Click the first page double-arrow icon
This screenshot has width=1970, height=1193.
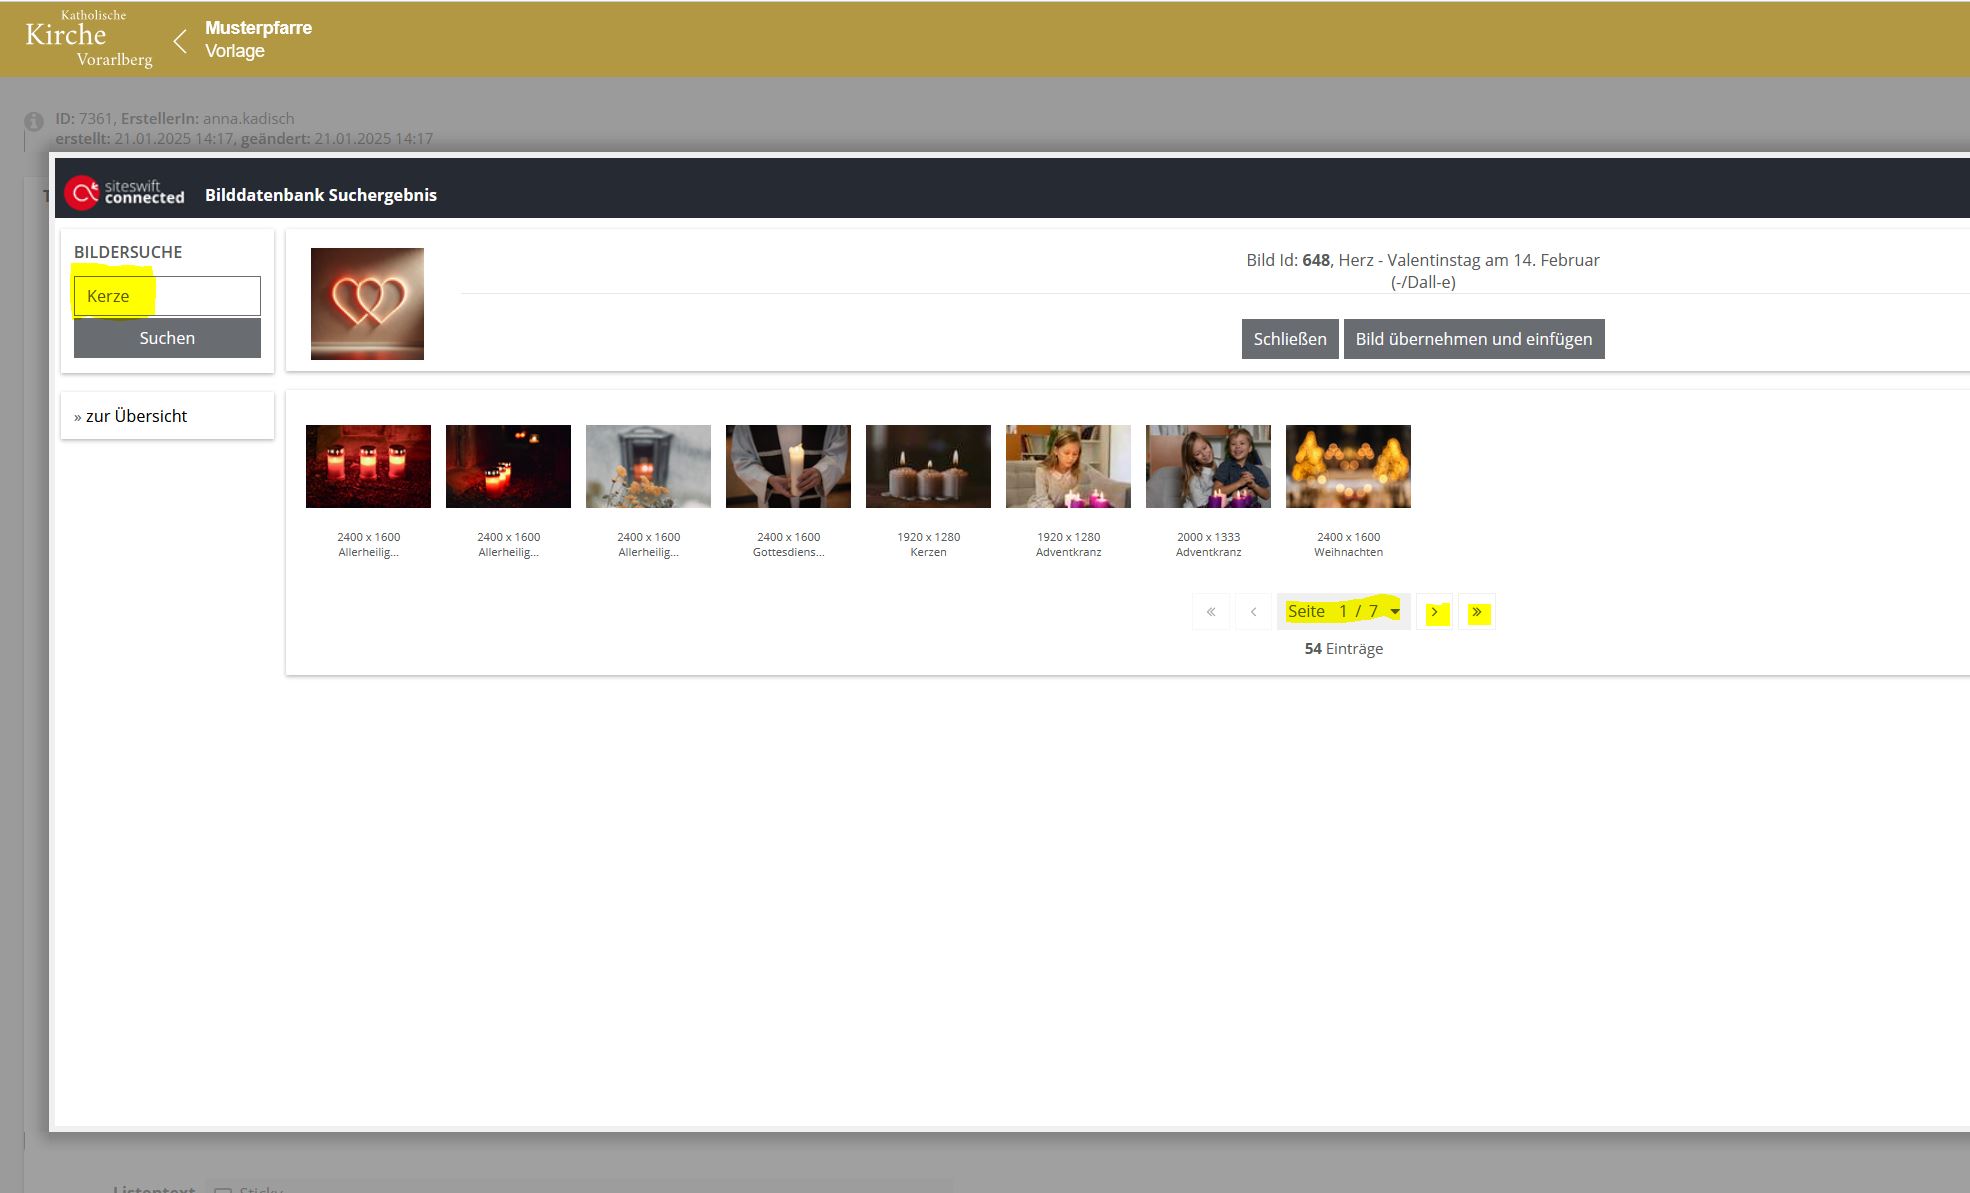tap(1211, 612)
